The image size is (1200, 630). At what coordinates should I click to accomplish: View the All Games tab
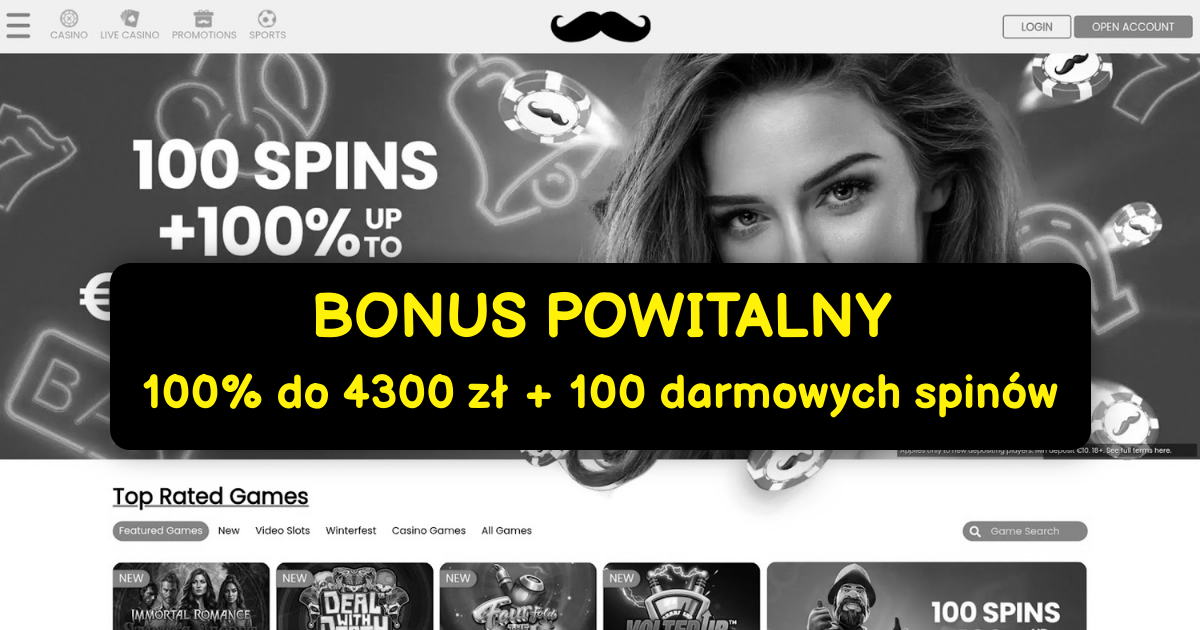(507, 531)
